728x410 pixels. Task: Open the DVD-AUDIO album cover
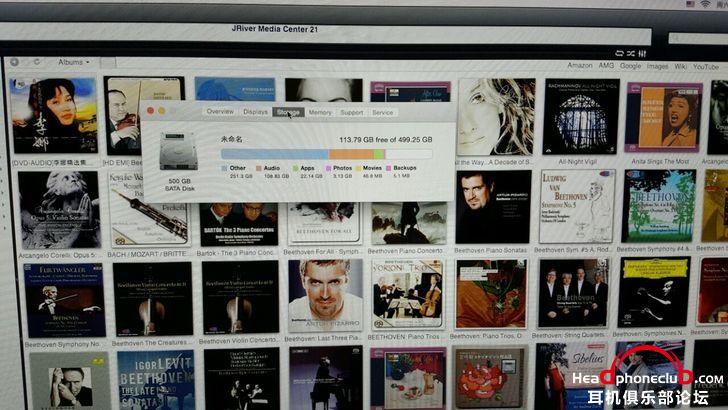[x=54, y=116]
